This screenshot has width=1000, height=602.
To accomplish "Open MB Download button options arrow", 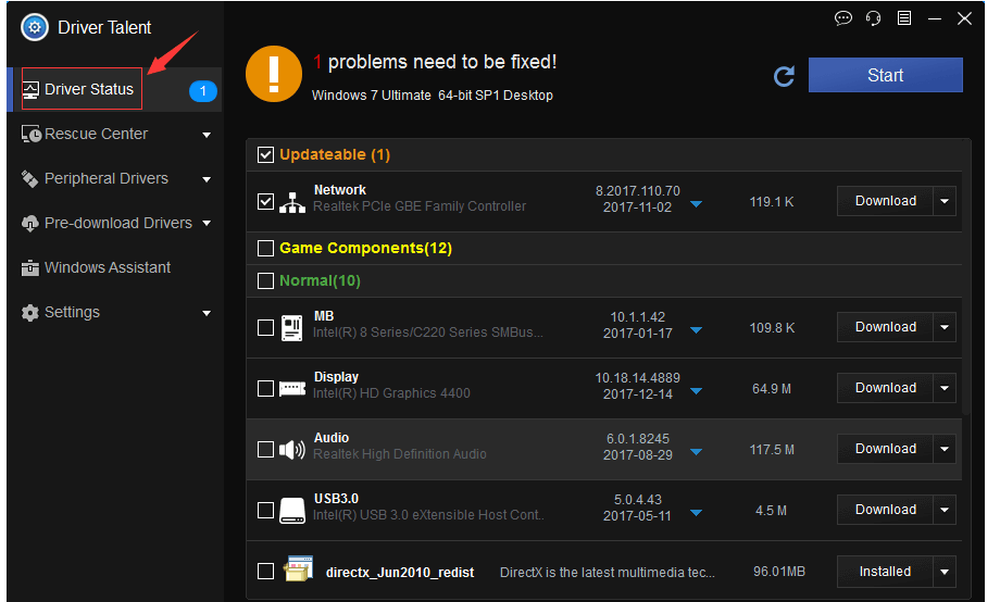I will coord(945,328).
